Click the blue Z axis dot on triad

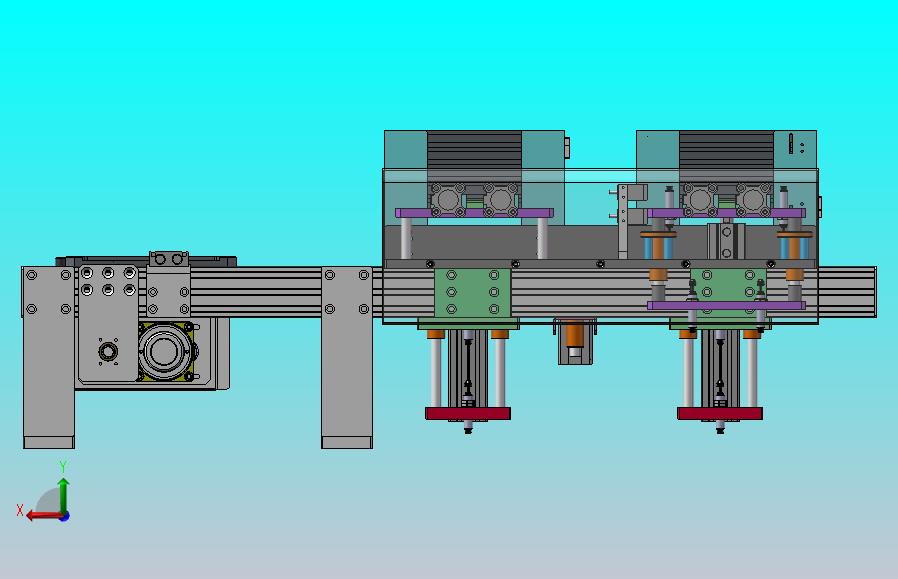point(65,516)
